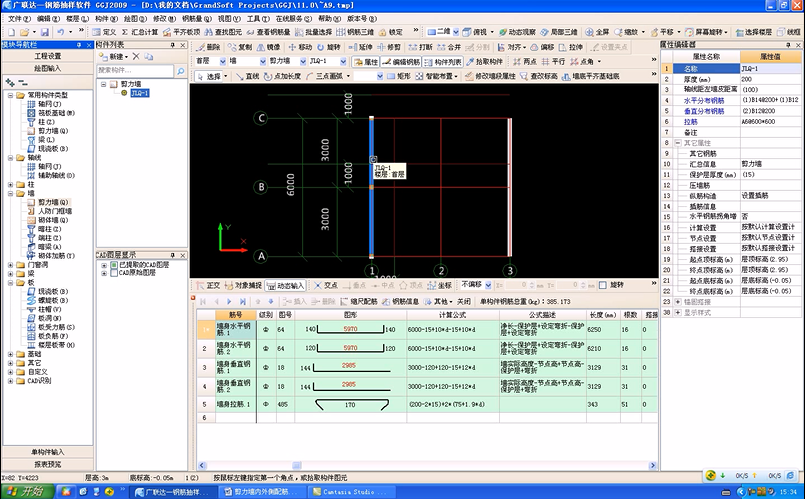Image resolution: width=805 pixels, height=499 pixels.
Task: Collapse the 其它属性 group in property editor
Action: click(x=678, y=143)
